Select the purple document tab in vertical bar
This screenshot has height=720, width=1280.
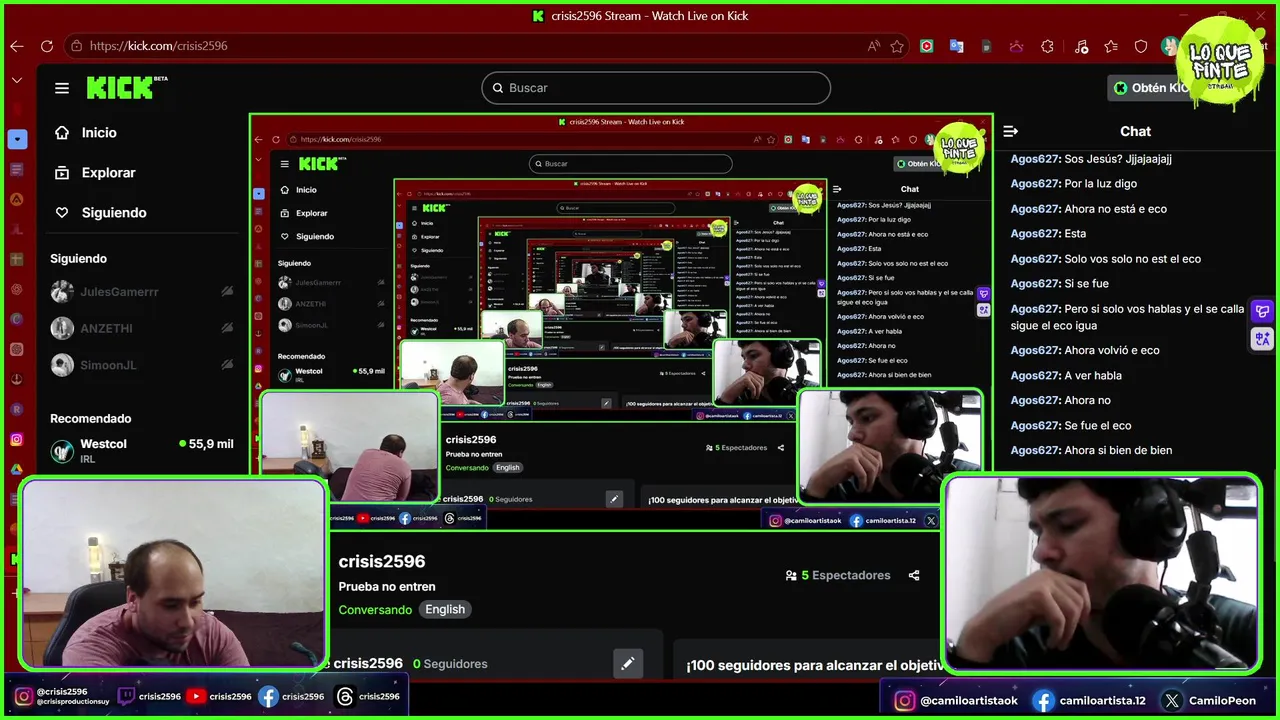[17, 169]
